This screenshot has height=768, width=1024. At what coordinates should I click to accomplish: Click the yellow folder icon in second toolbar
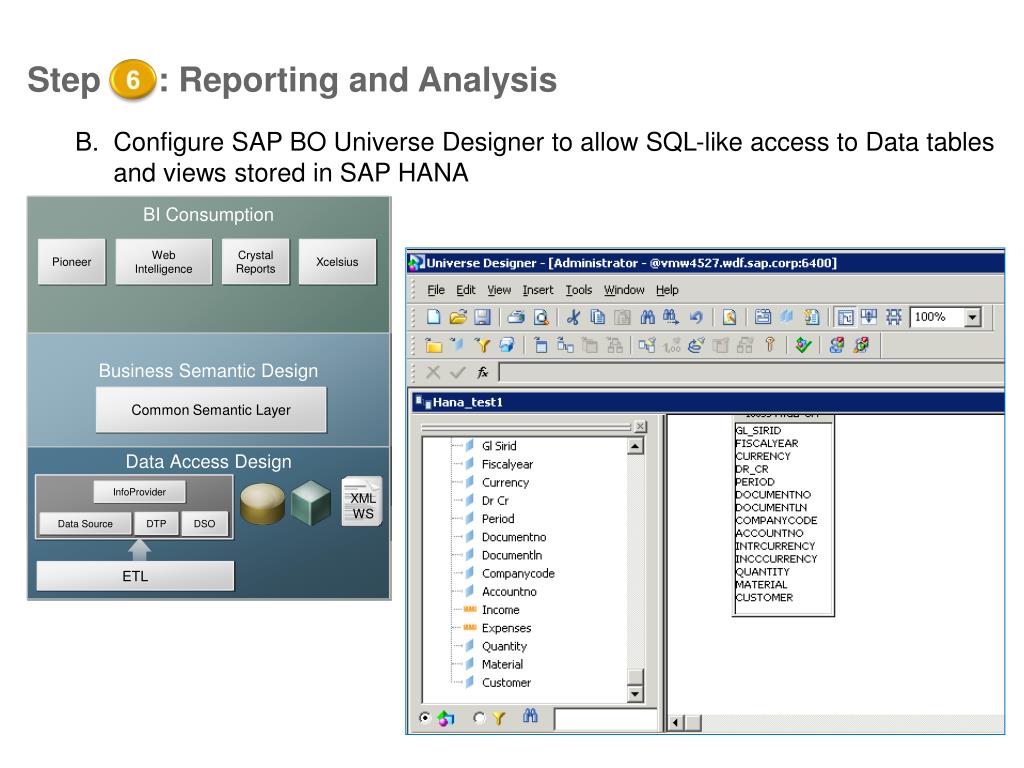click(434, 345)
